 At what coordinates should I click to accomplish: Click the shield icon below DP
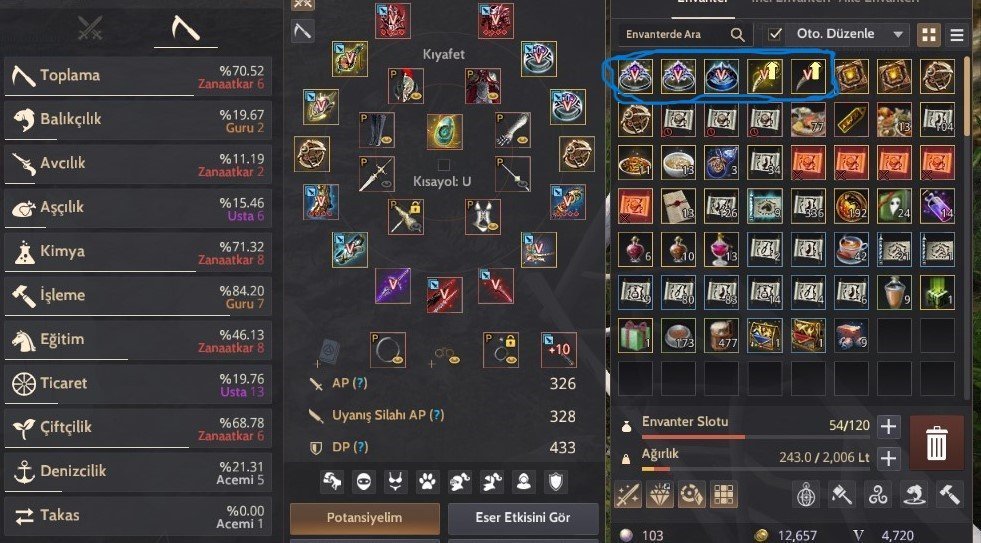pos(556,481)
